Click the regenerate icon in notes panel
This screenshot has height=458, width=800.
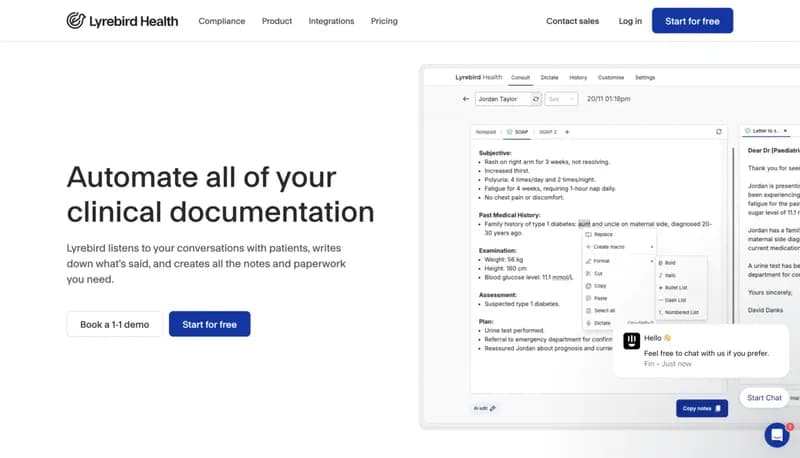[719, 132]
